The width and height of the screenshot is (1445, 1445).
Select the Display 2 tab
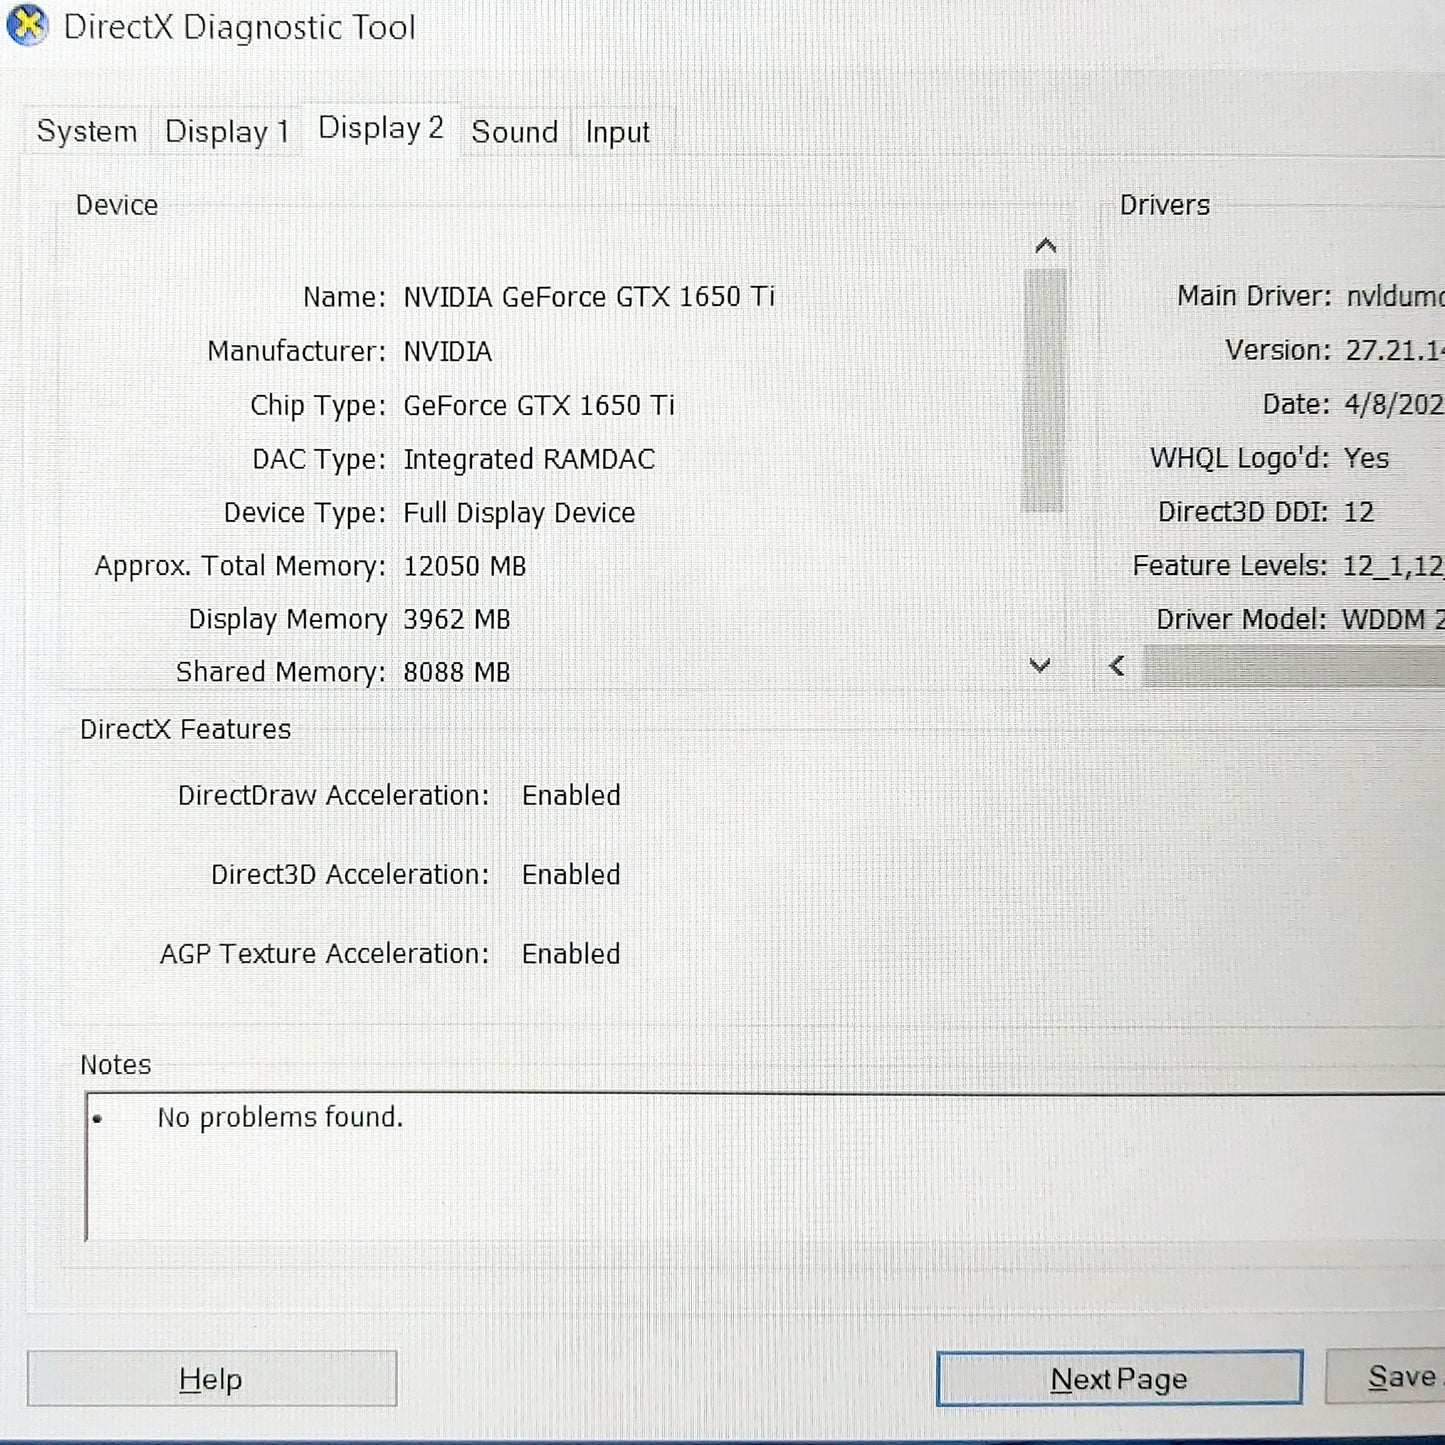[379, 128]
